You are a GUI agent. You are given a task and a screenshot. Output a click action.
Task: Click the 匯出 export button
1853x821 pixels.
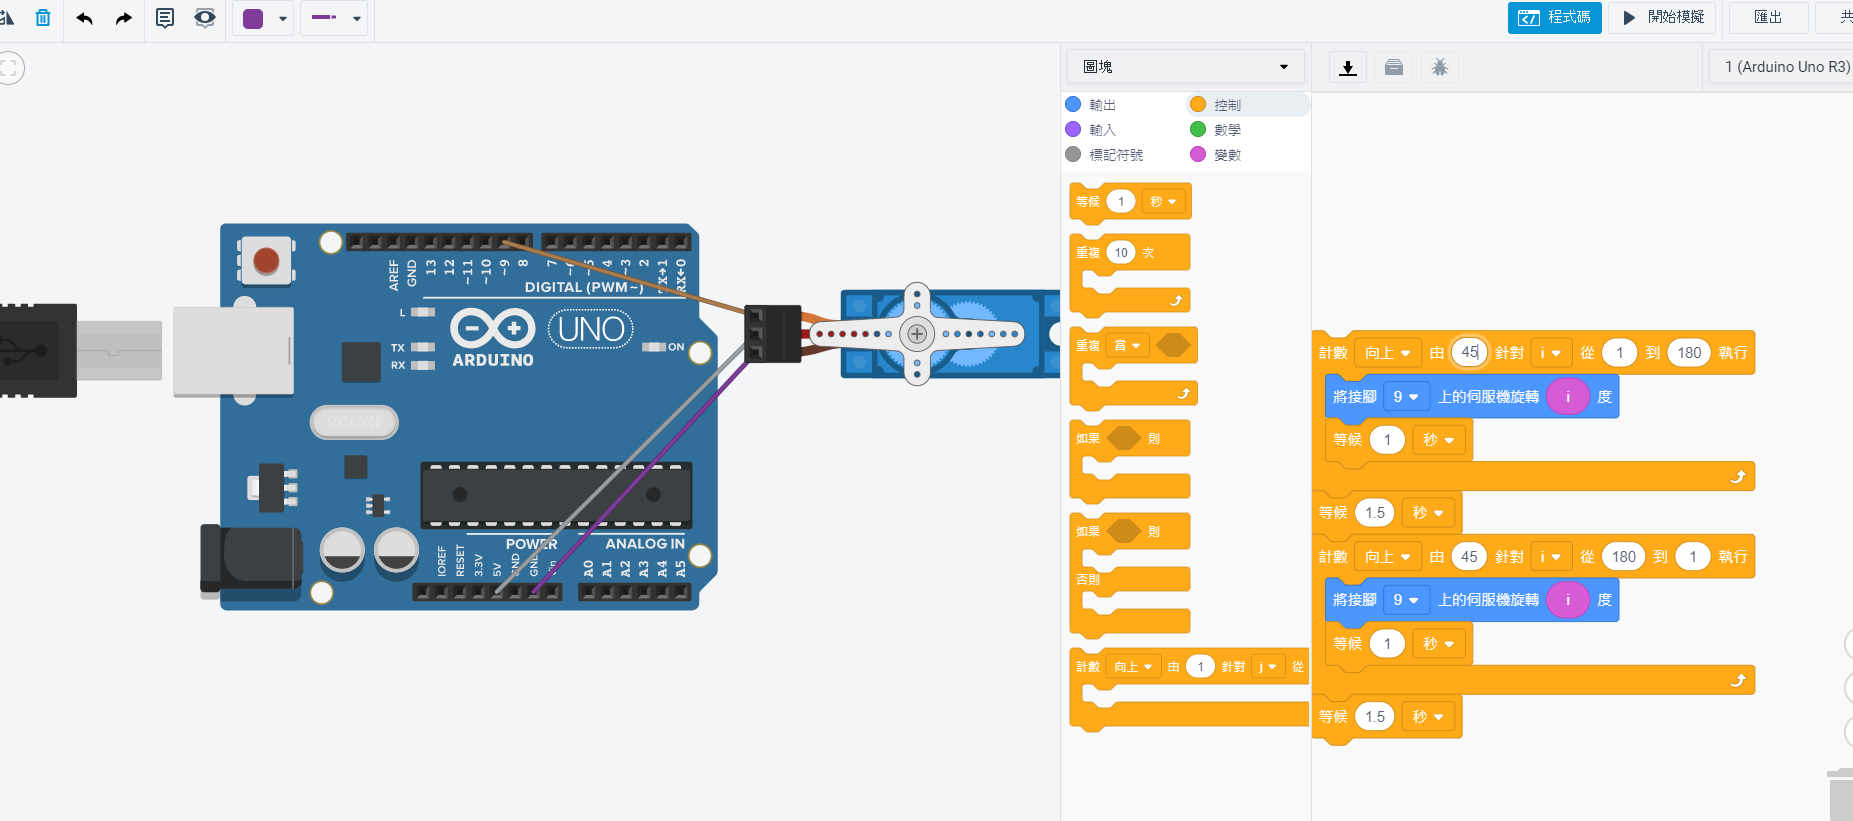pos(1767,18)
